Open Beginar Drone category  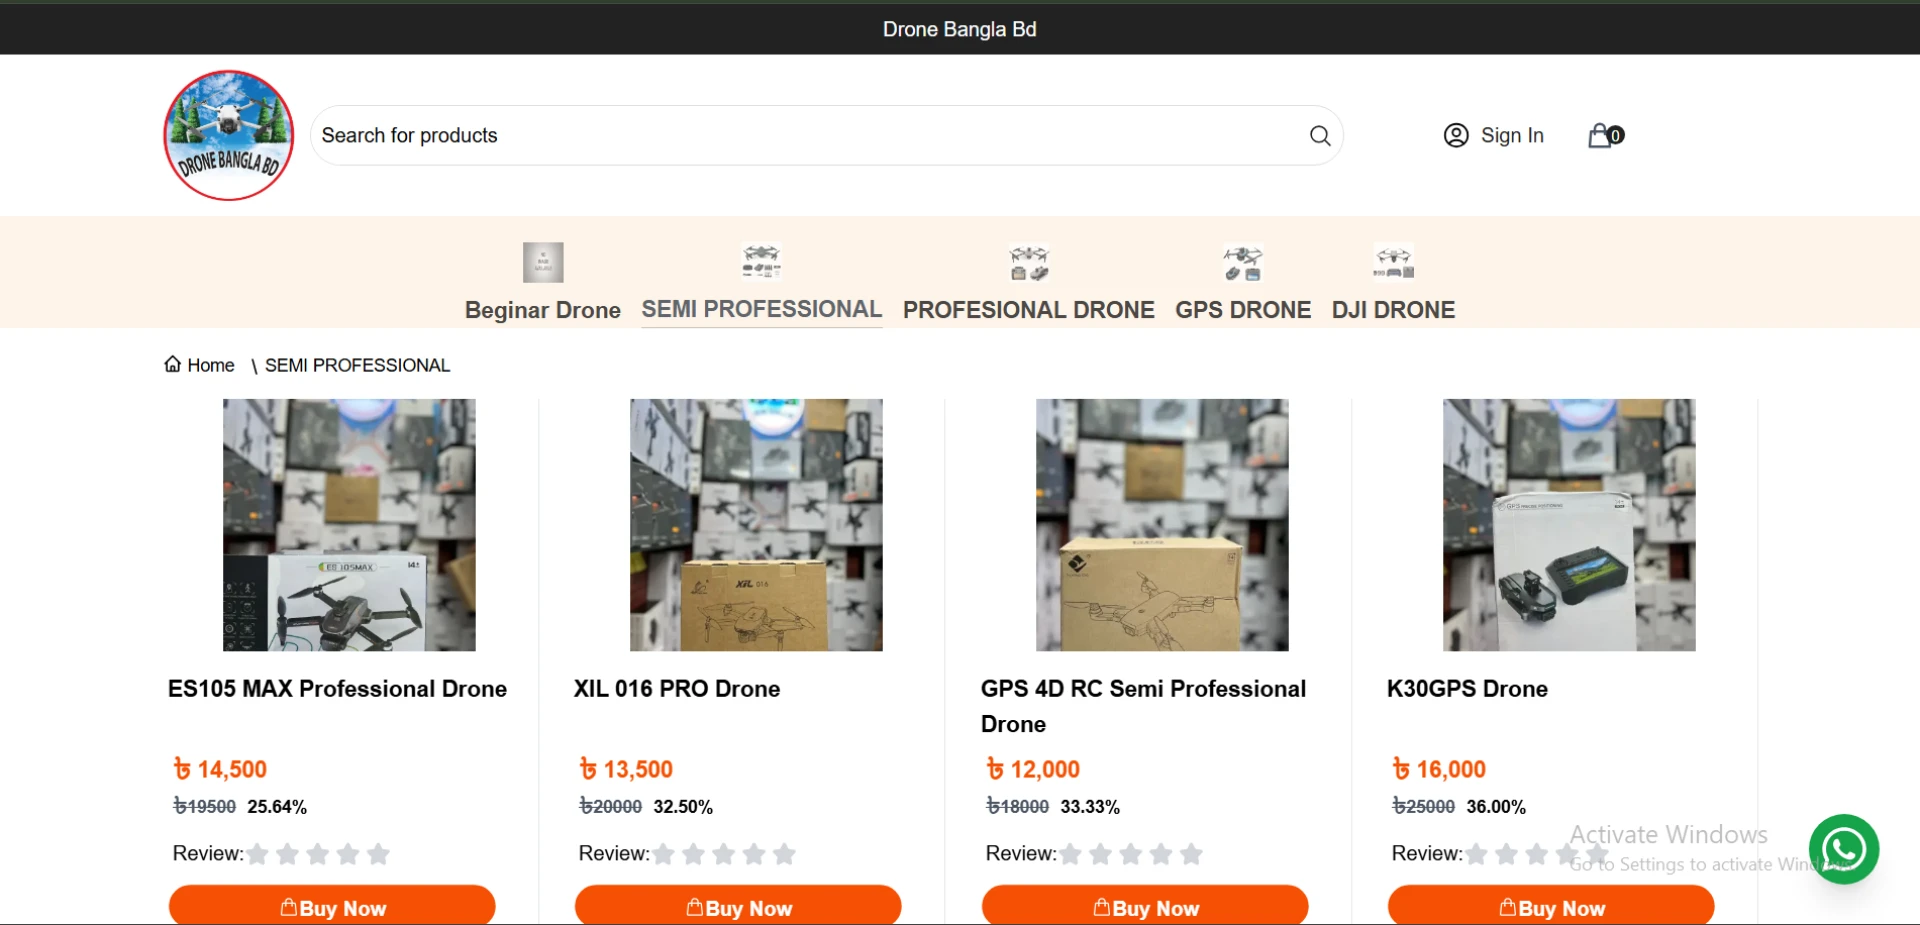(543, 310)
